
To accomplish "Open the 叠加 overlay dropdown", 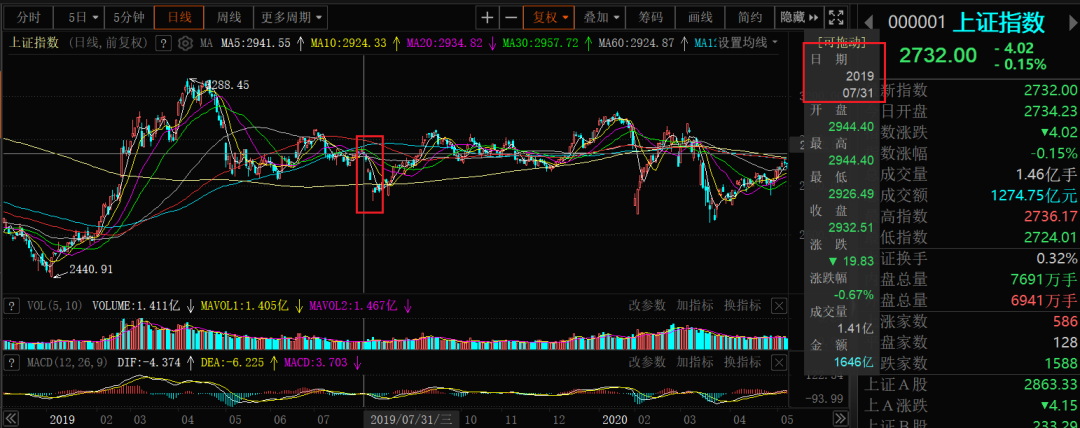I will (x=603, y=17).
